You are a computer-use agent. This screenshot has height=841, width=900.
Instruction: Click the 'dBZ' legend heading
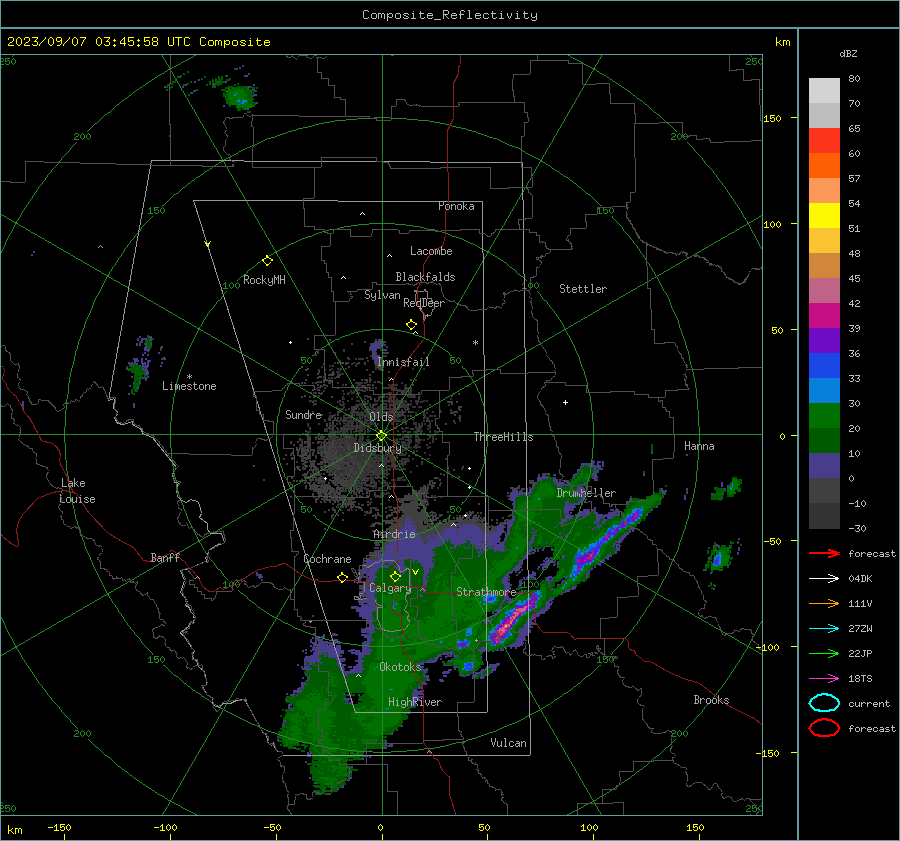tap(848, 53)
